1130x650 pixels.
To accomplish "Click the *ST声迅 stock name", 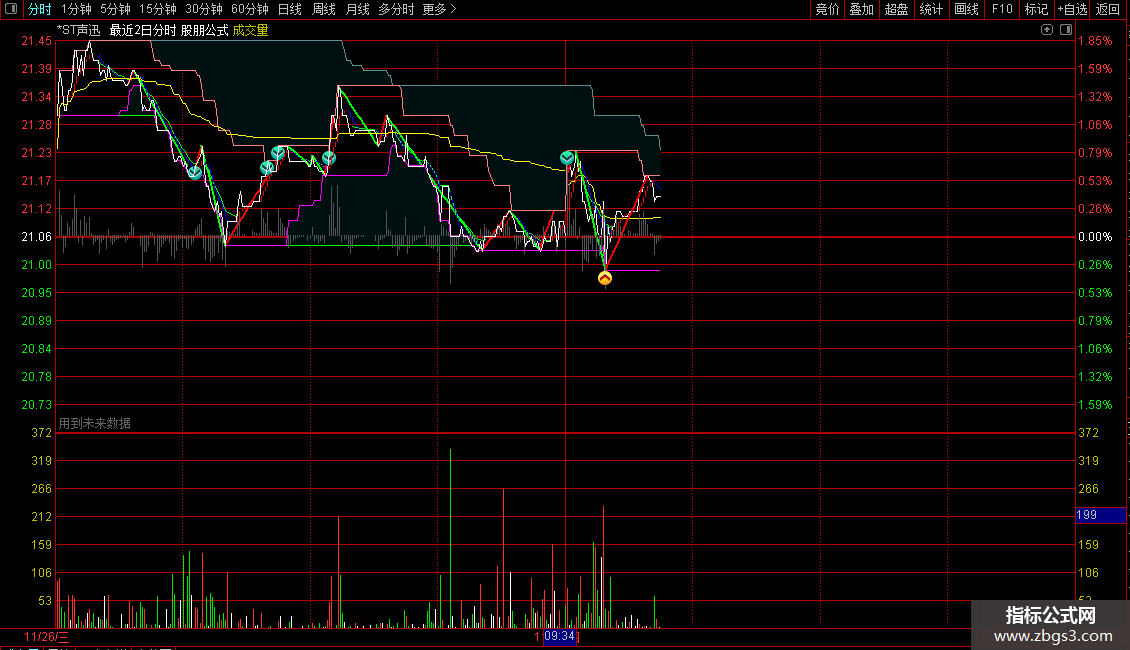I will point(79,30).
